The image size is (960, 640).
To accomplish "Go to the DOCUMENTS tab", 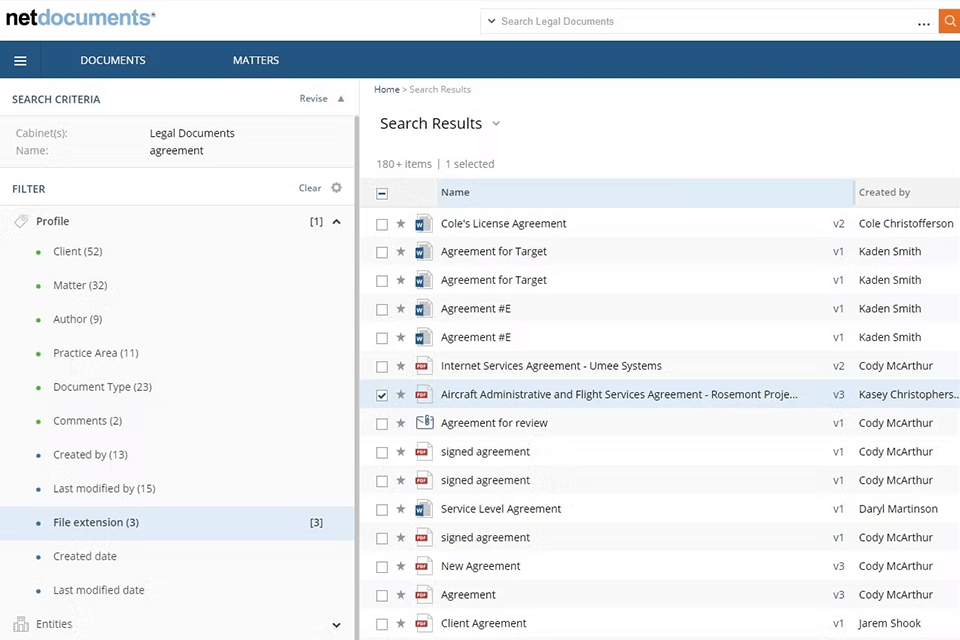I will (113, 61).
